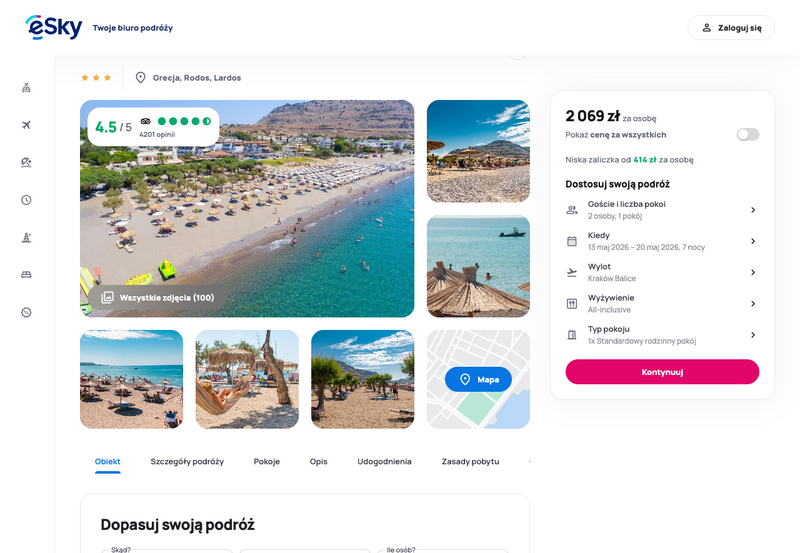Expand the Kiedy date selection row
The height and width of the screenshot is (553, 800).
coord(662,241)
